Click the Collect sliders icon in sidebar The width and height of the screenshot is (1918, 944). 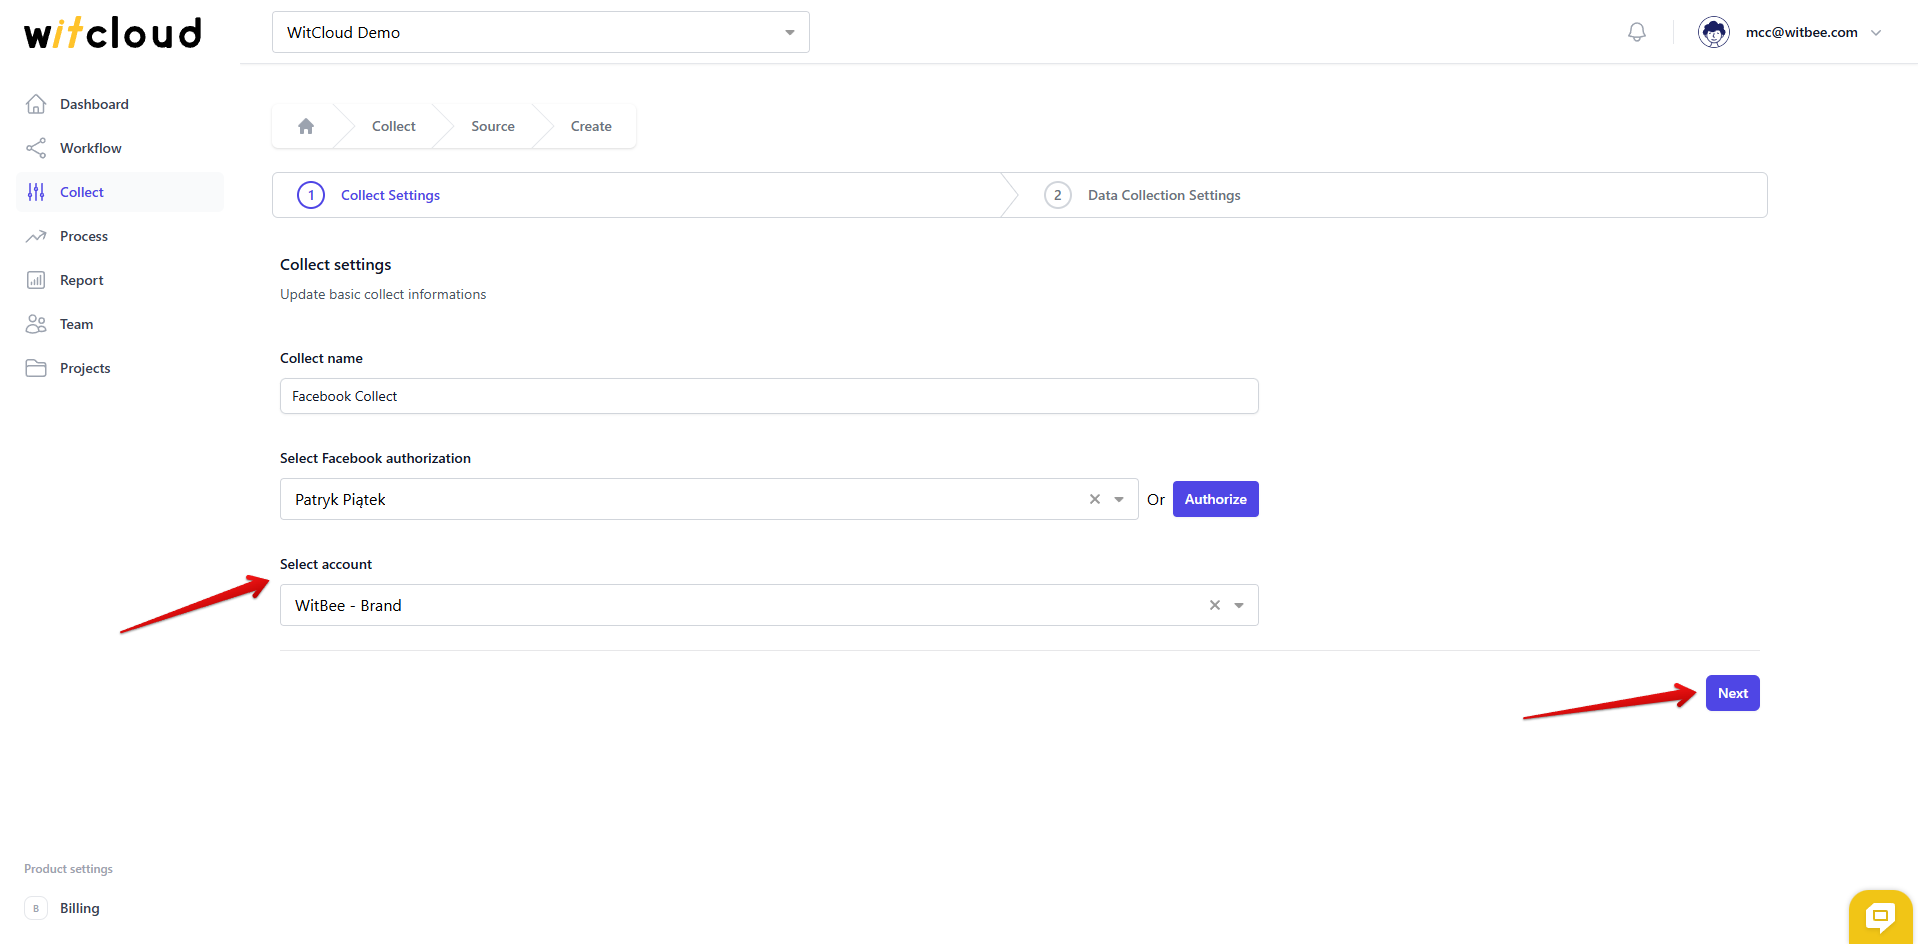[x=36, y=192]
